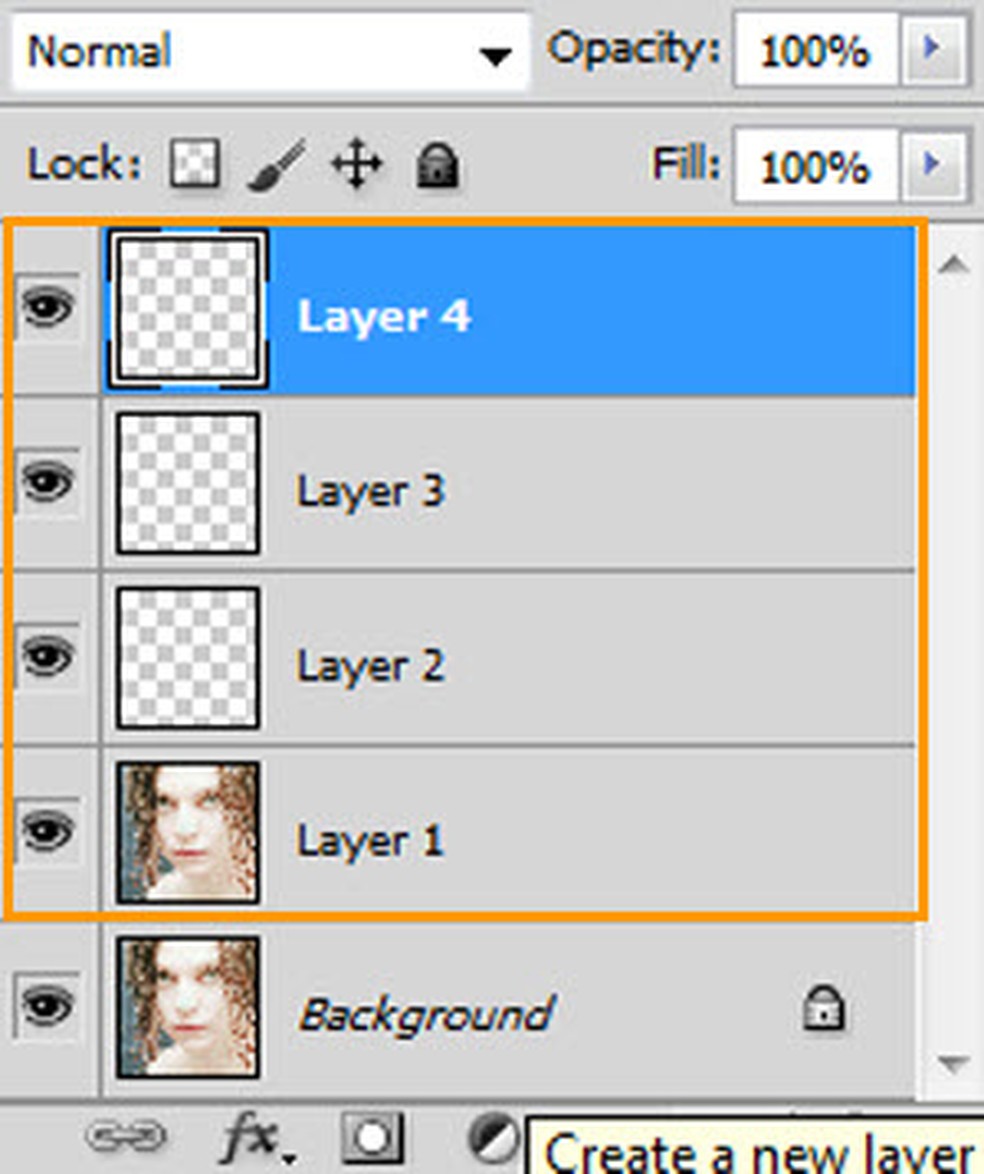Lock layer position
Screen dimensions: 984x1174
tap(356, 165)
